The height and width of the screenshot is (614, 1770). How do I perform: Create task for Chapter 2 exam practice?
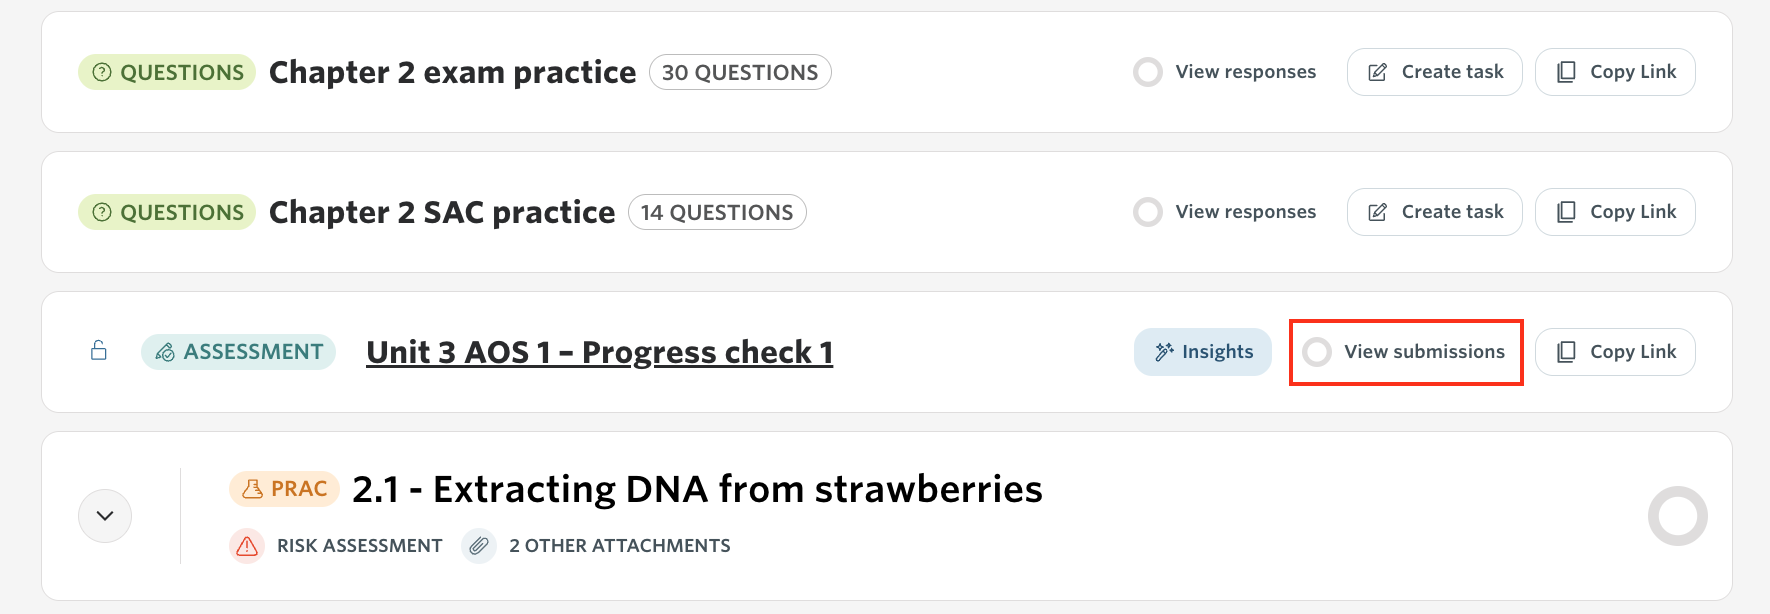1435,72
